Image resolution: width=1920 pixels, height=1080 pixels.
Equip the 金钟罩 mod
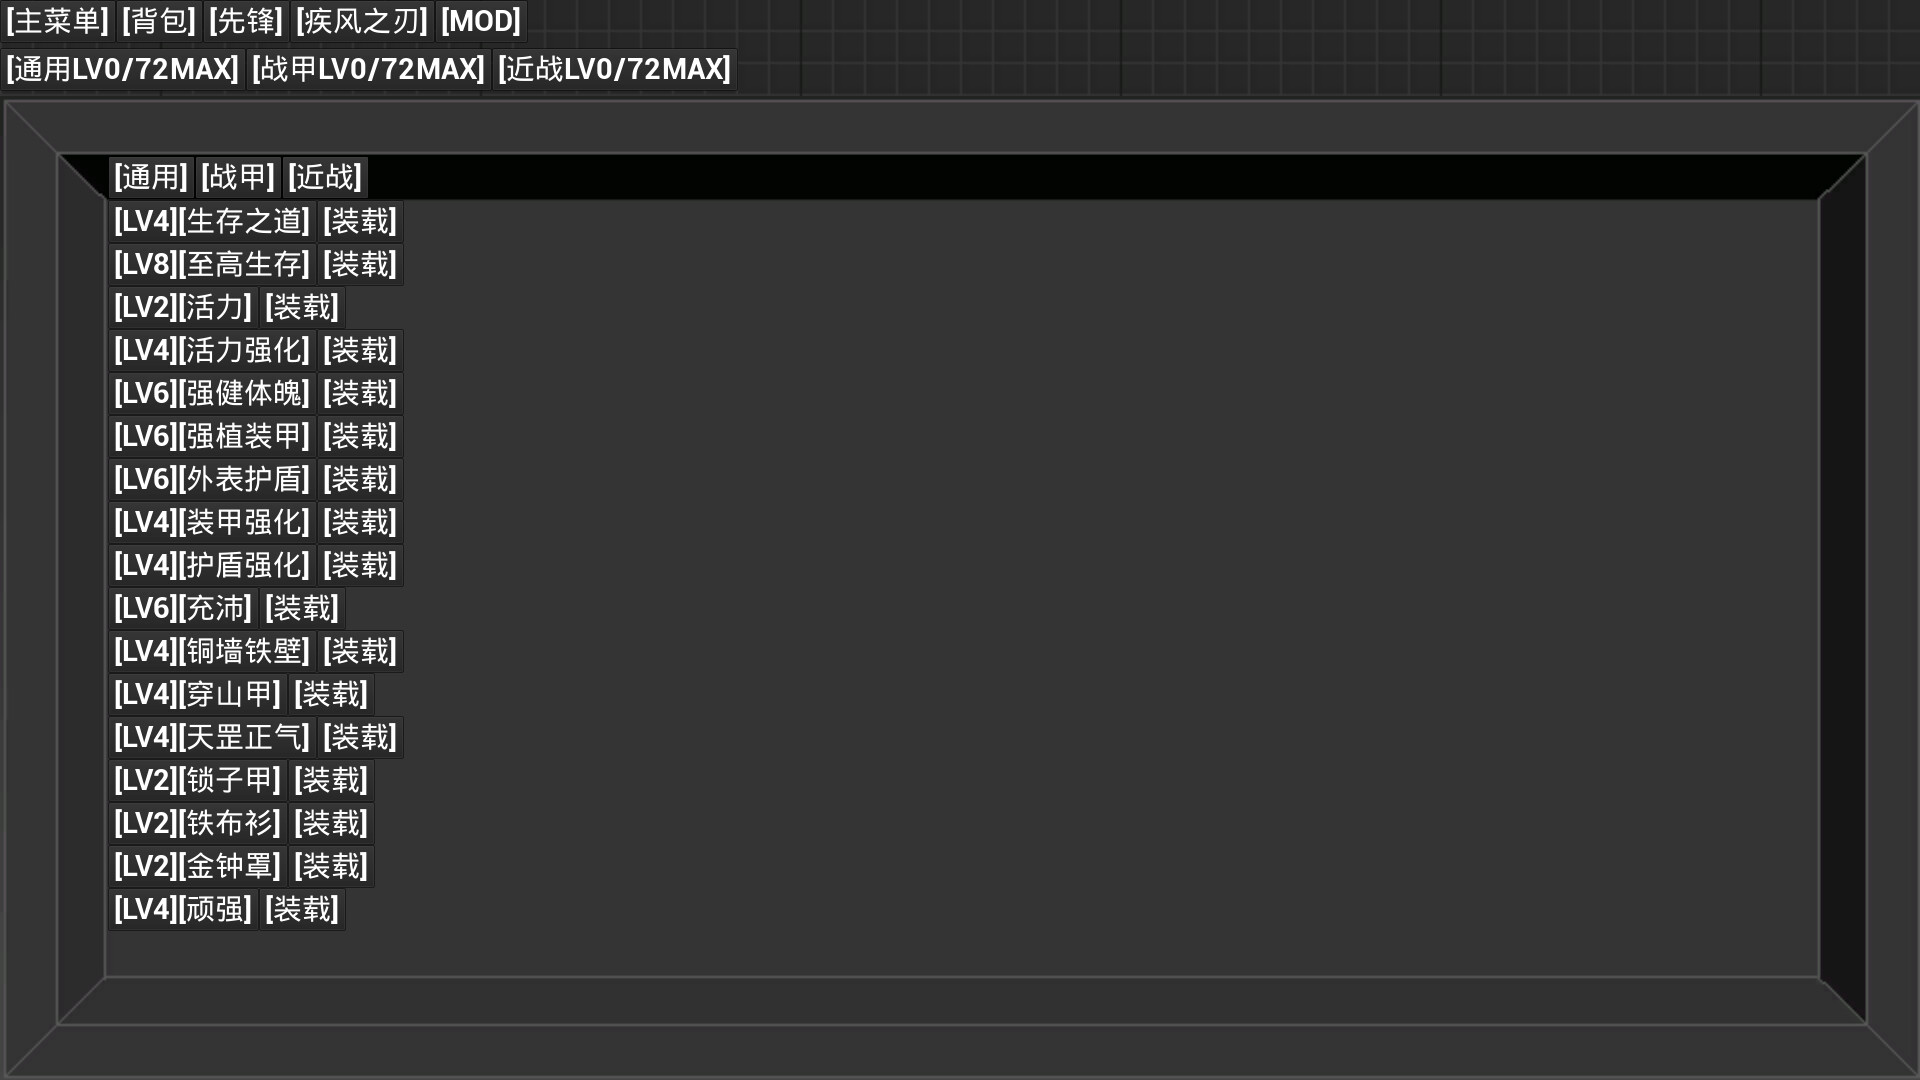pos(331,866)
